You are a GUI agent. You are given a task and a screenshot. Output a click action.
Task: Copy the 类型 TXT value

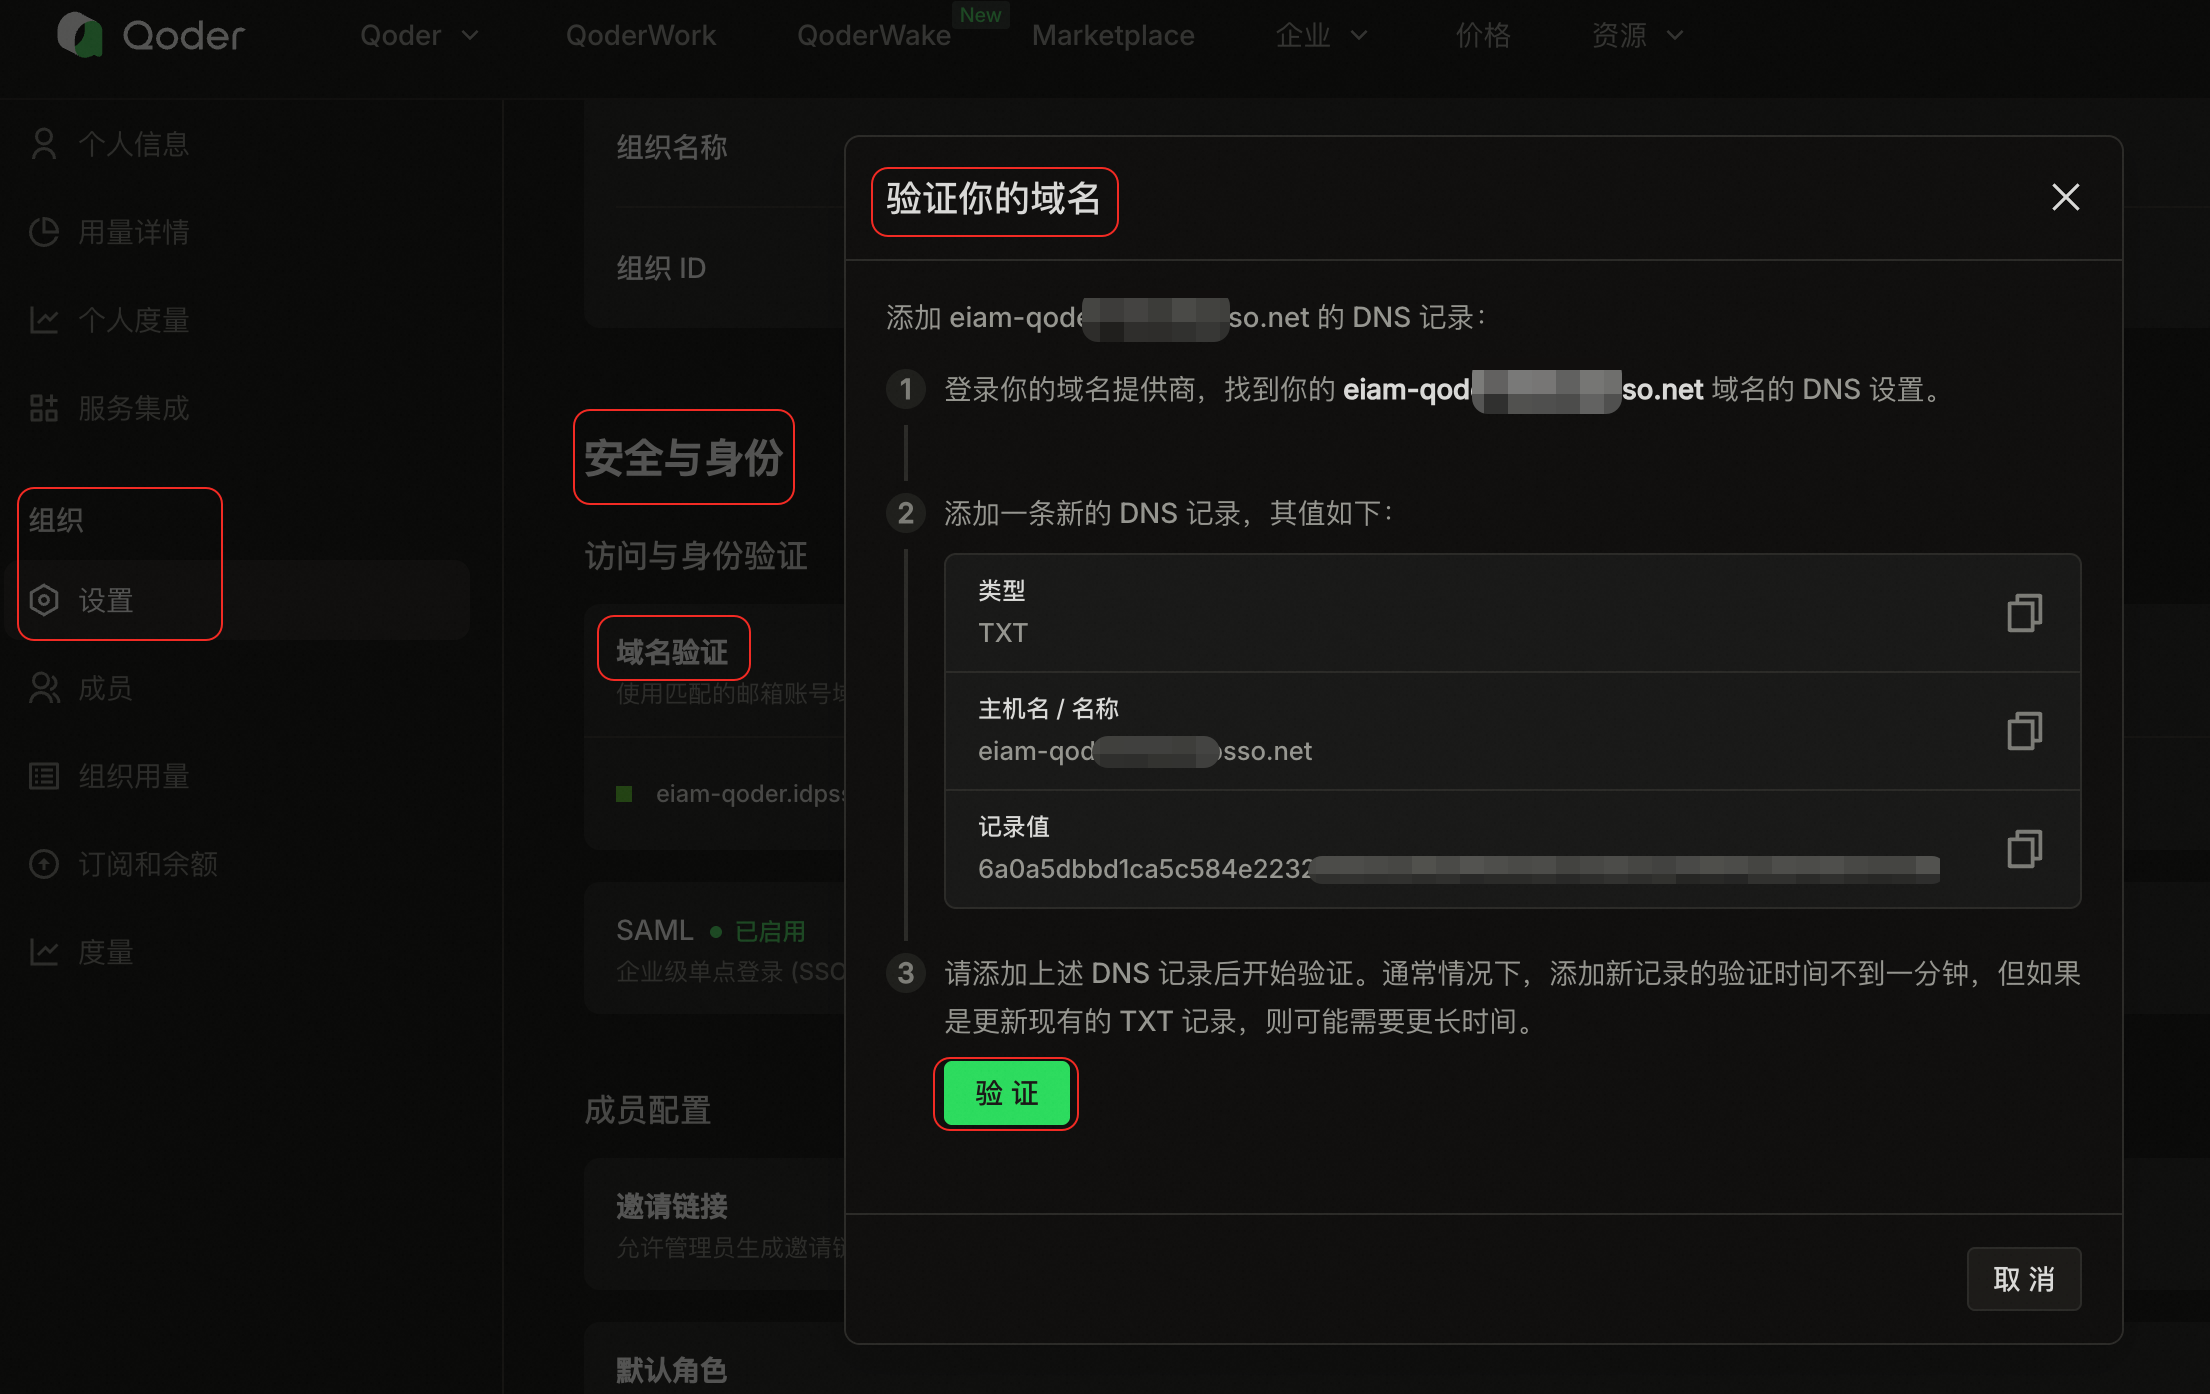point(2025,613)
